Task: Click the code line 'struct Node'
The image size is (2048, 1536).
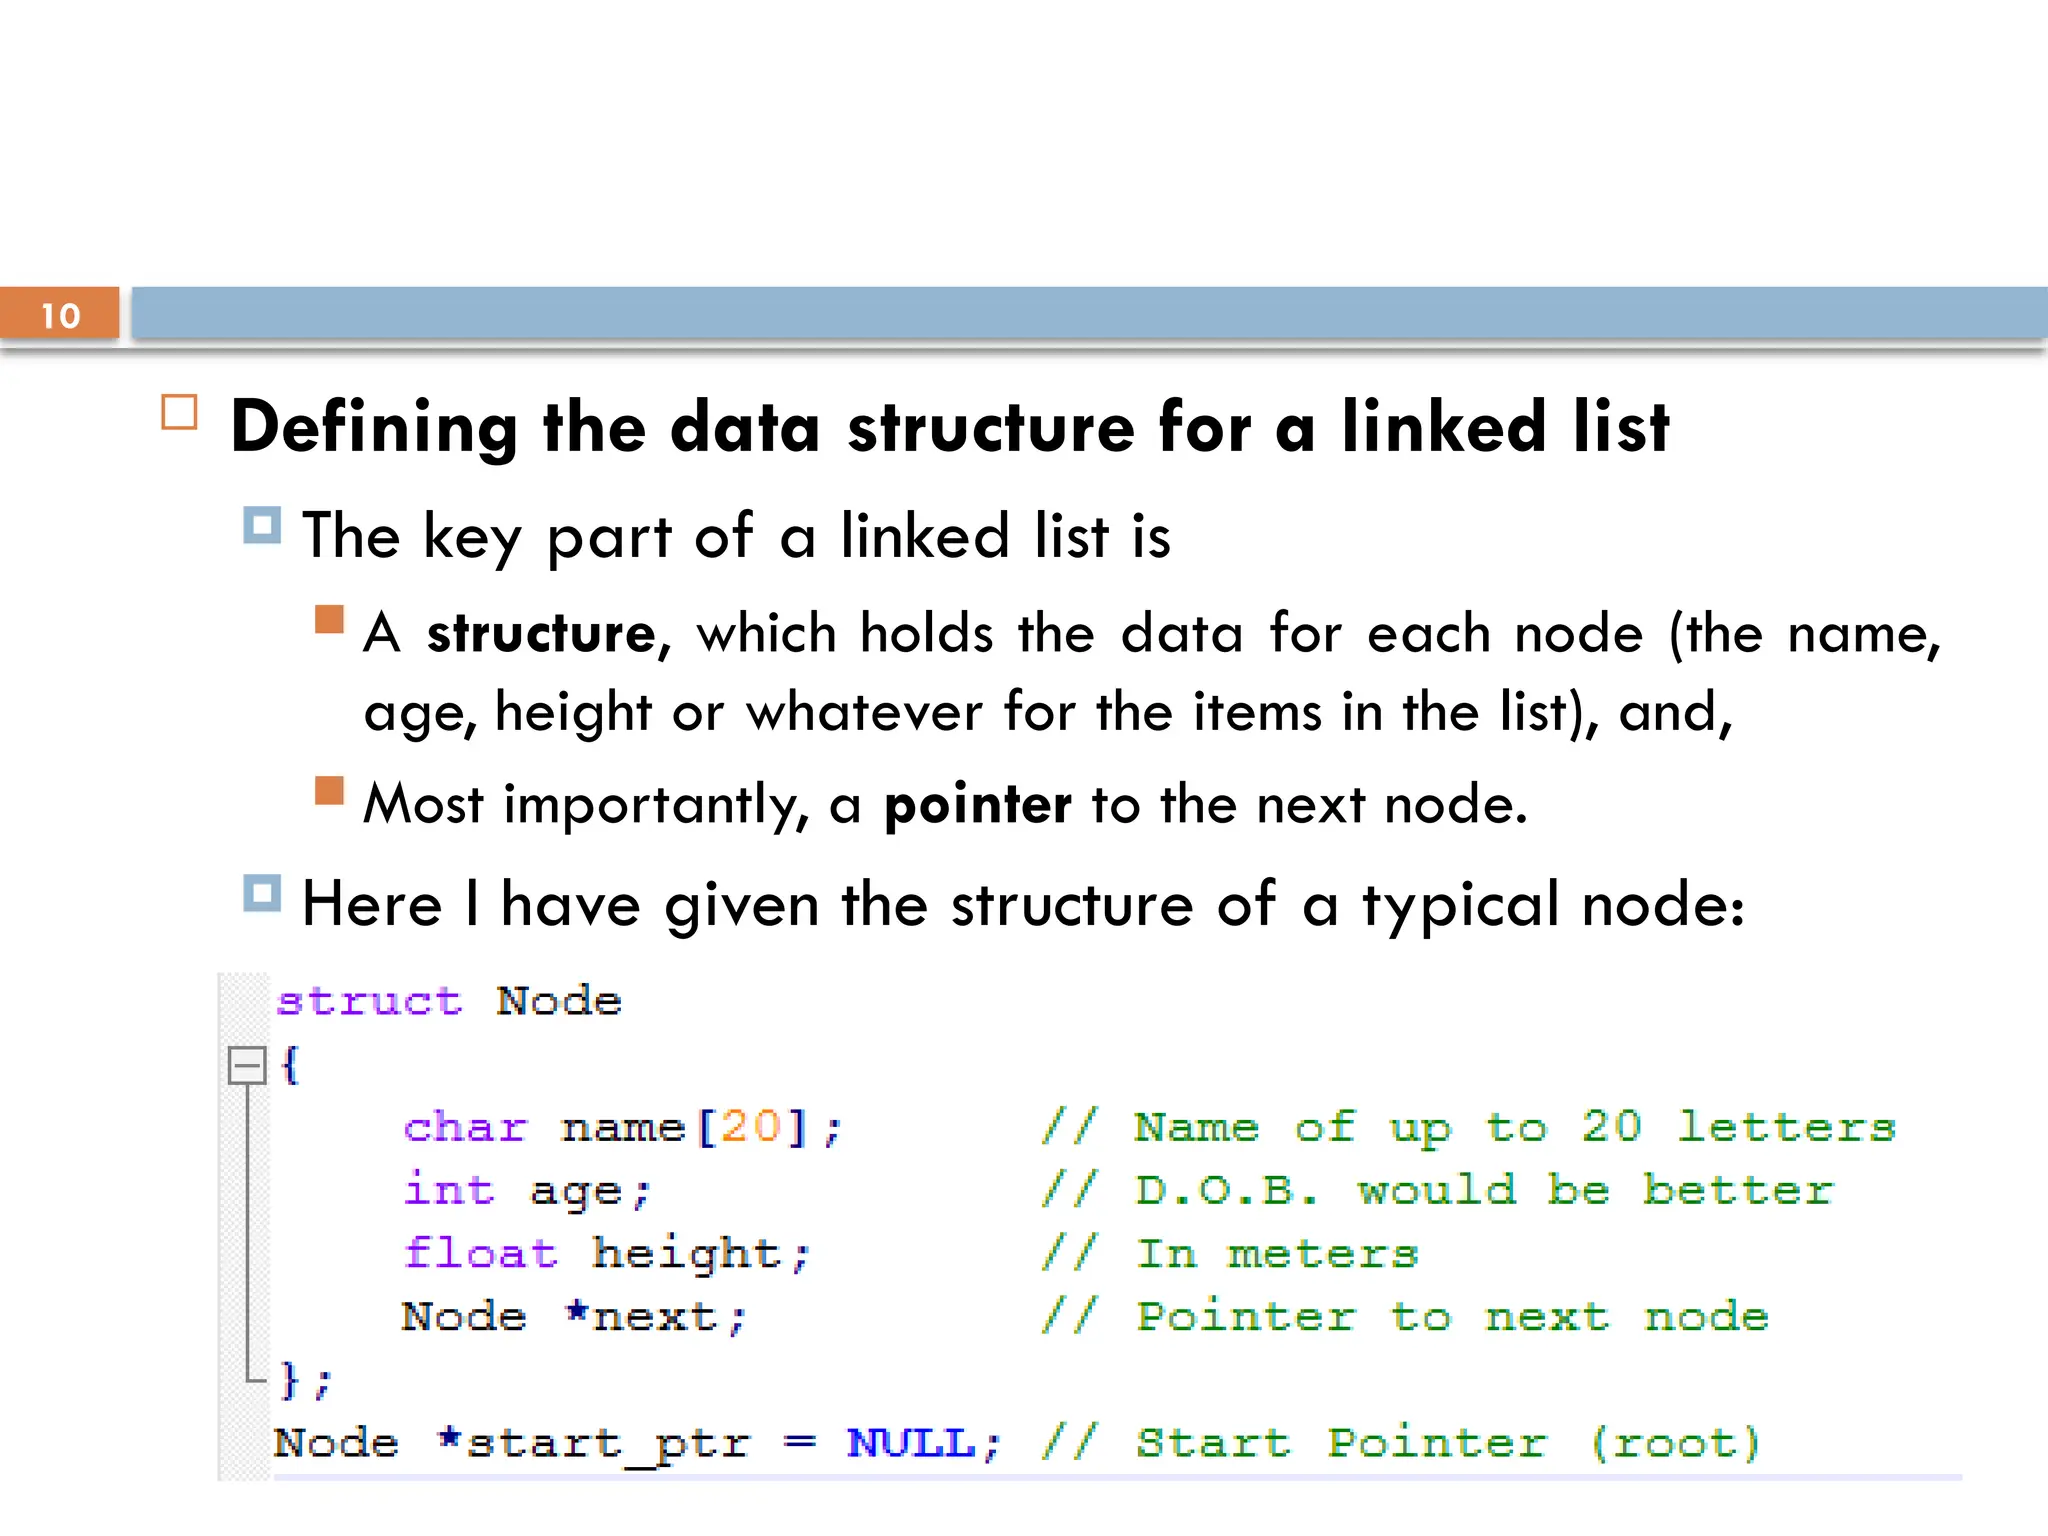Action: (x=449, y=1001)
